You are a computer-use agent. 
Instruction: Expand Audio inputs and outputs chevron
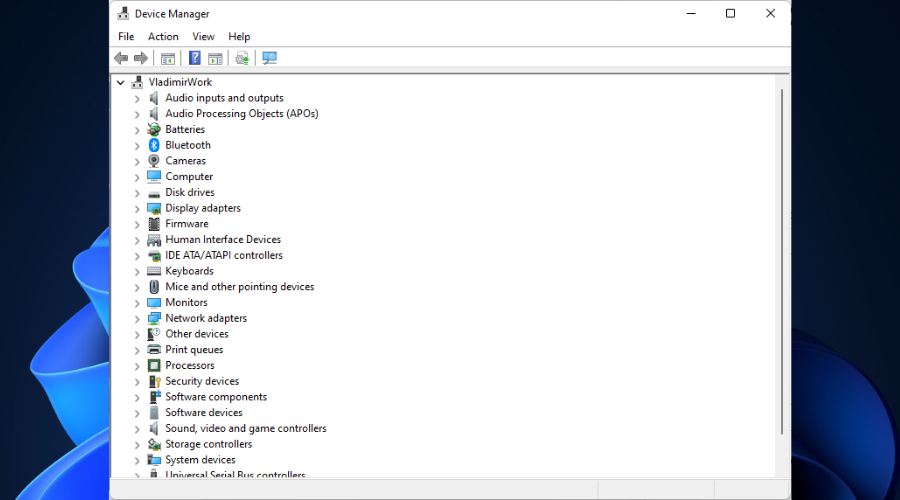click(x=137, y=99)
